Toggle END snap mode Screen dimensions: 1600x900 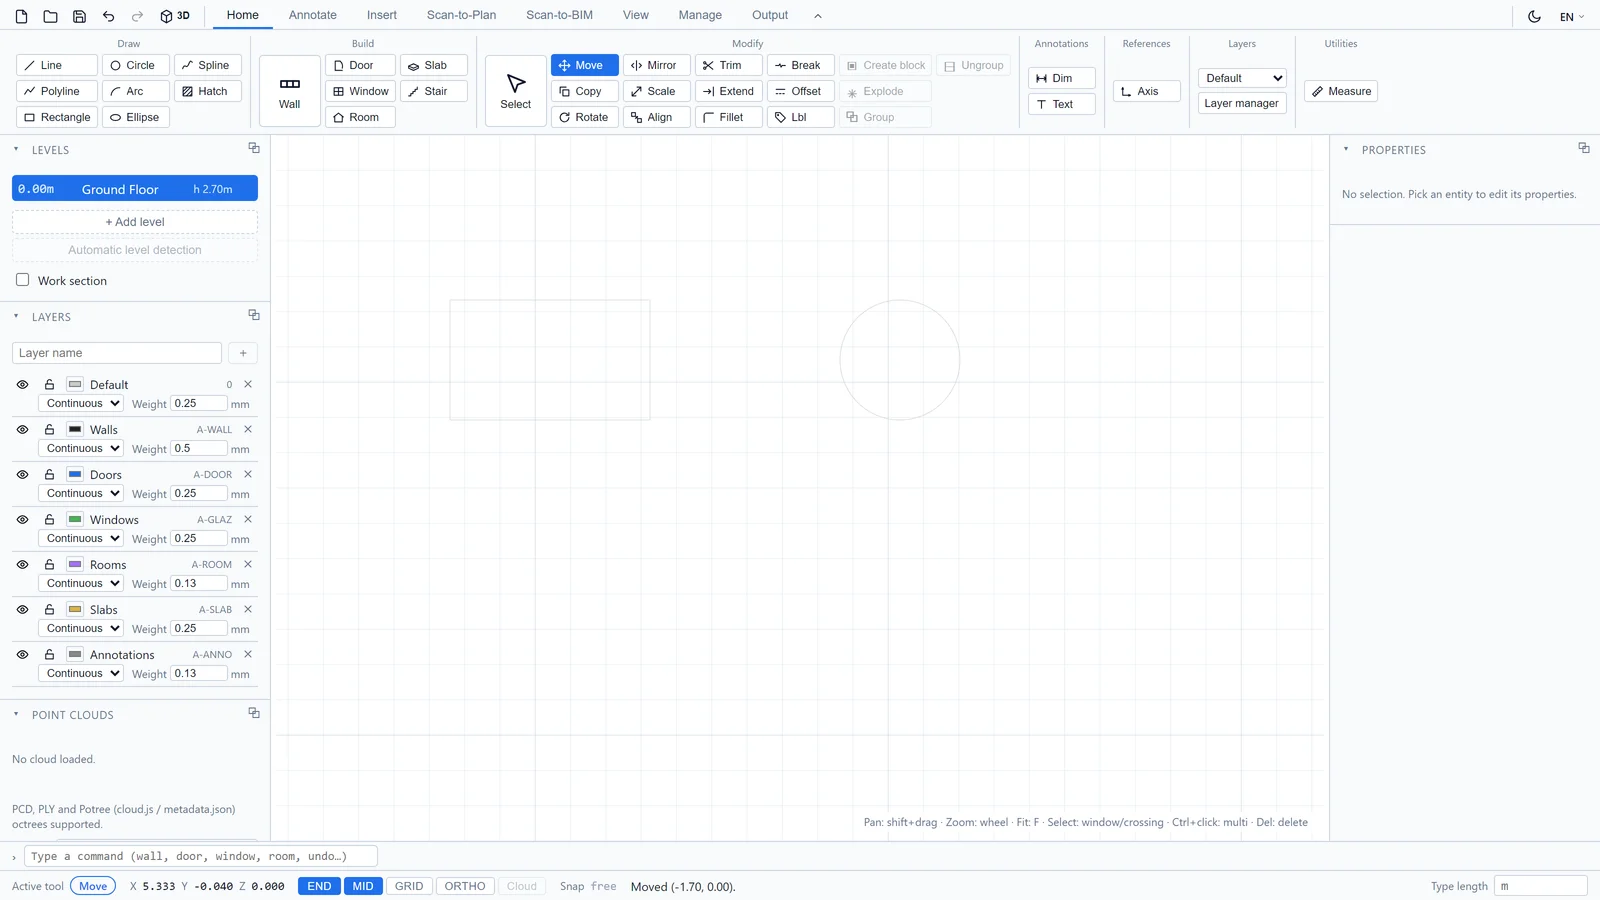319,886
